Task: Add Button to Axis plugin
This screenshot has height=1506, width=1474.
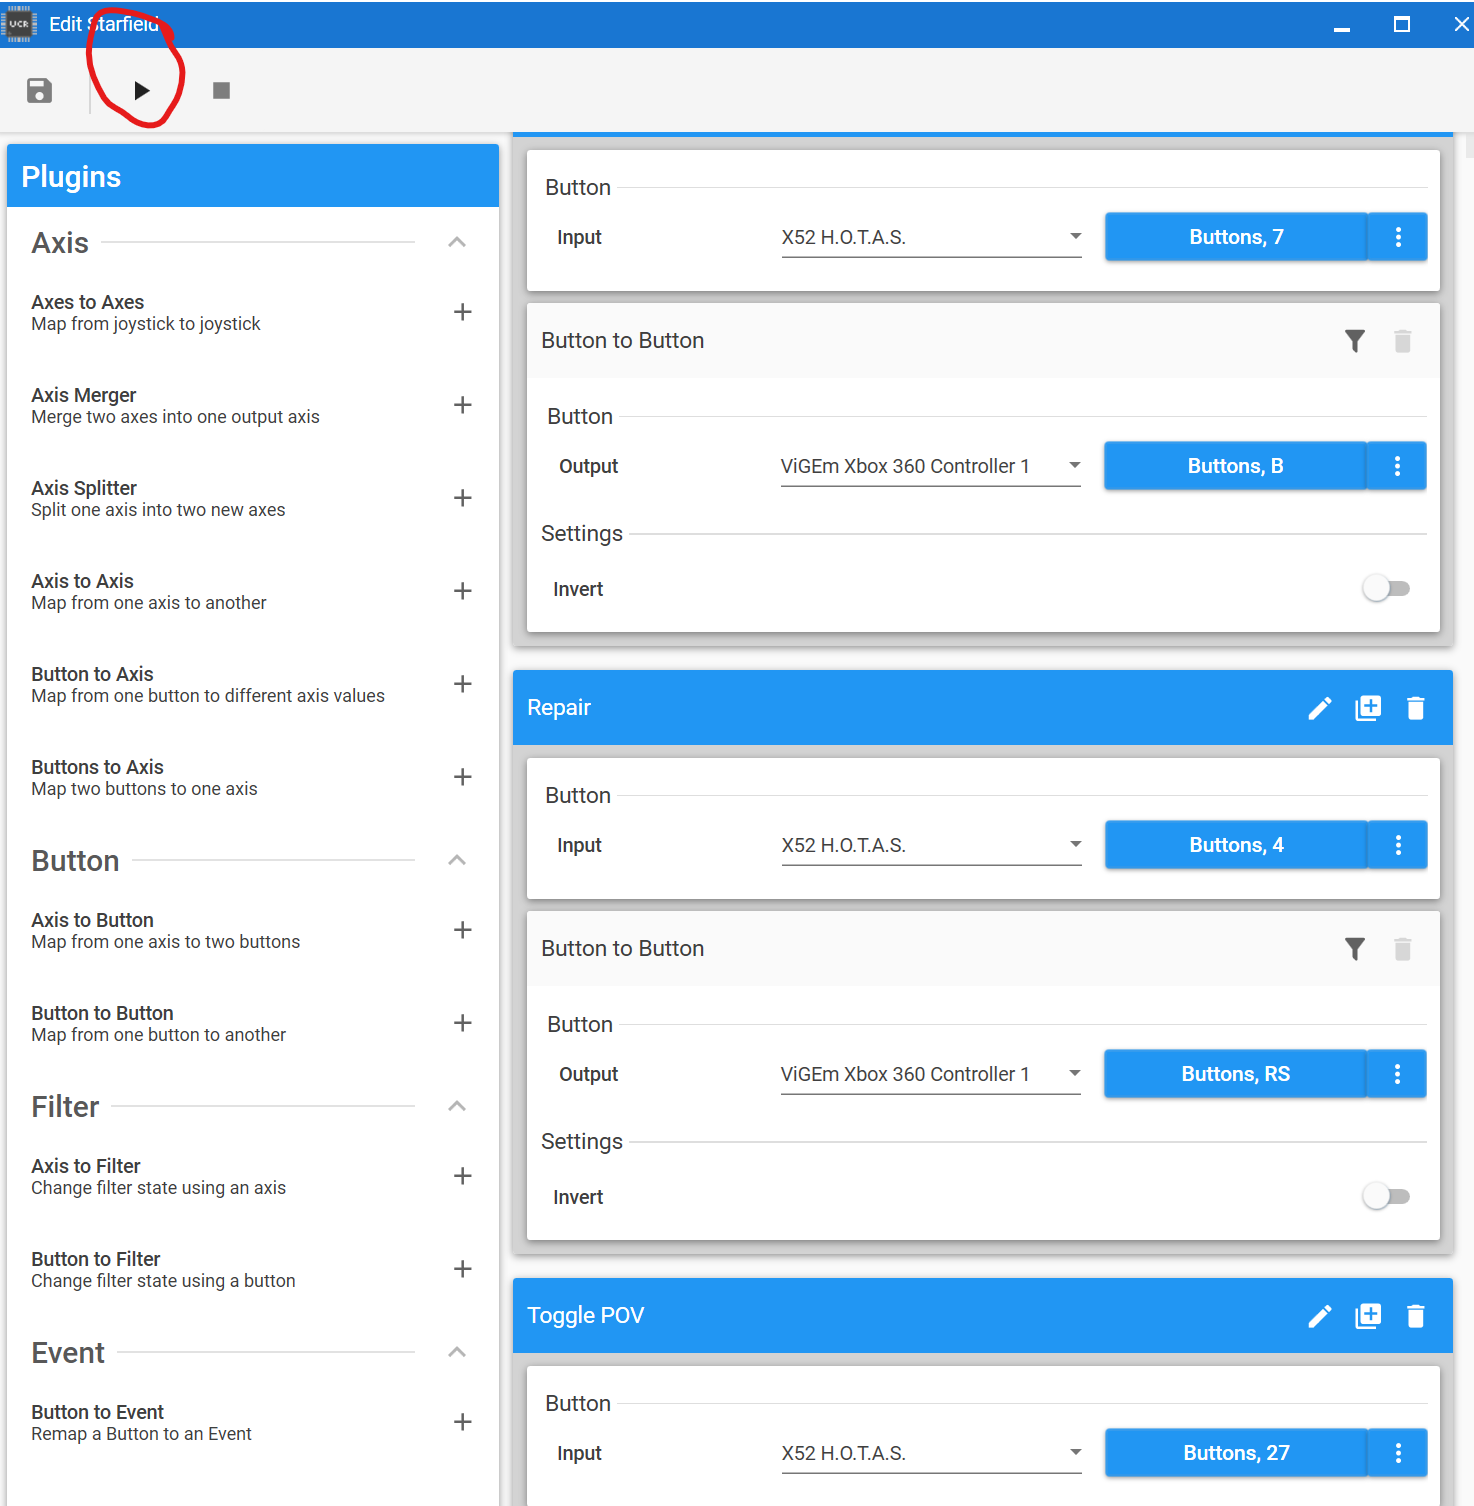Action: click(462, 684)
